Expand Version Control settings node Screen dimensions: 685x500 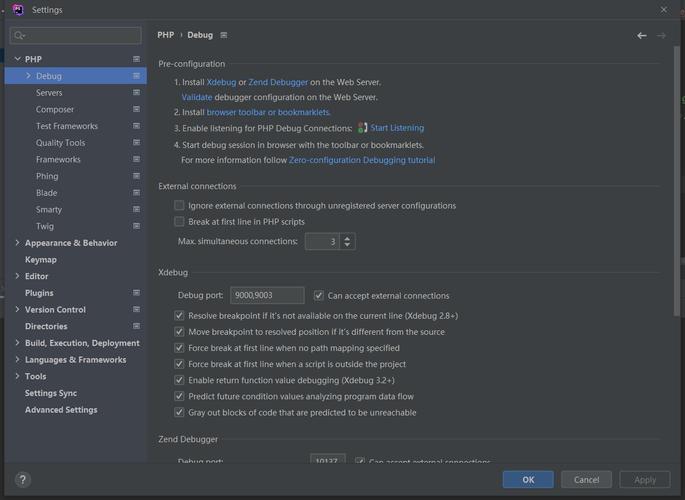tap(17, 309)
